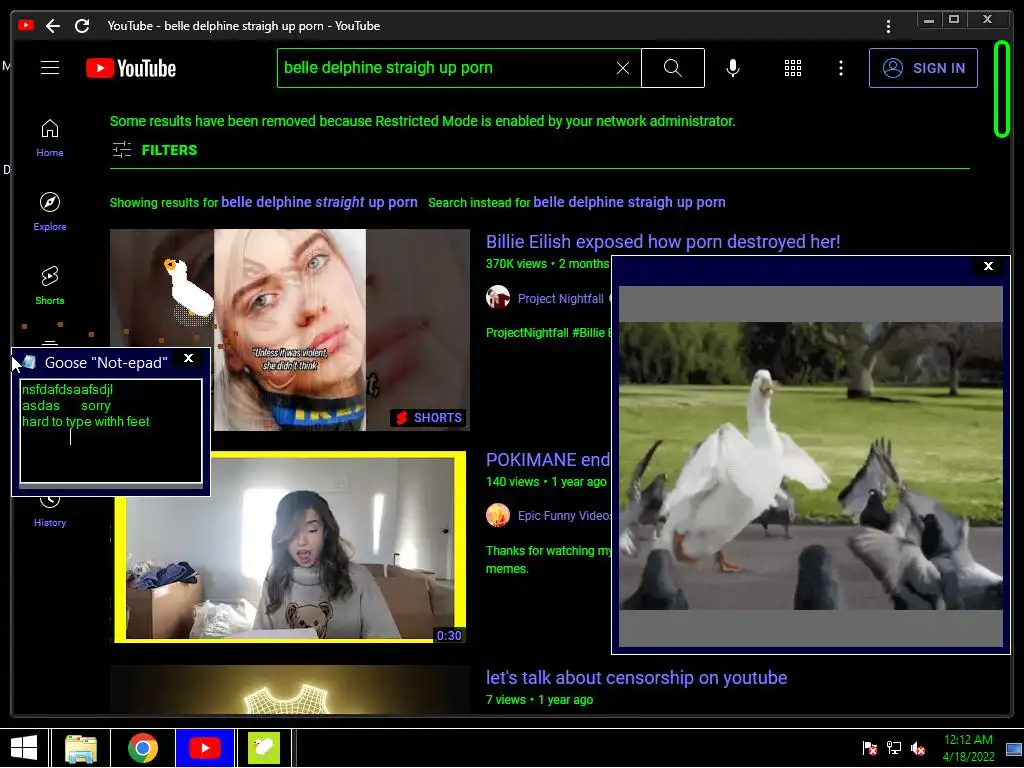Image resolution: width=1024 pixels, height=768 pixels.
Task: Open the title bar three-dot app menu
Action: click(888, 26)
